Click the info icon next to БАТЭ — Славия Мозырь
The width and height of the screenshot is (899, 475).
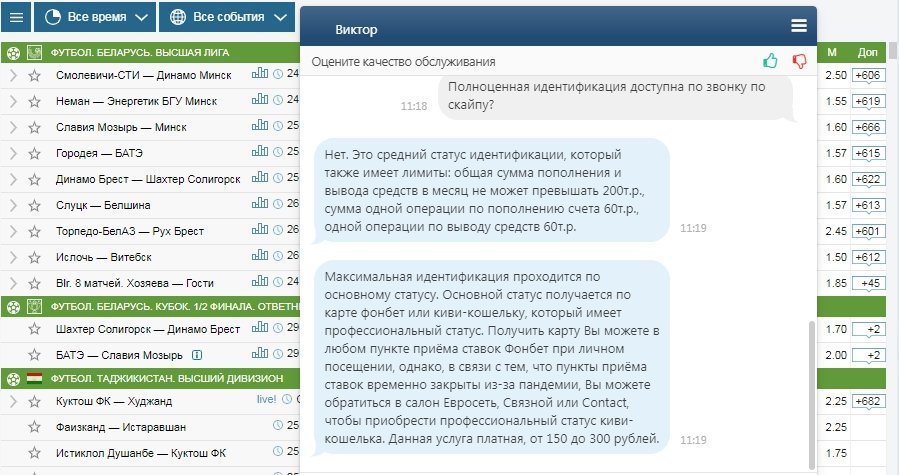197,354
